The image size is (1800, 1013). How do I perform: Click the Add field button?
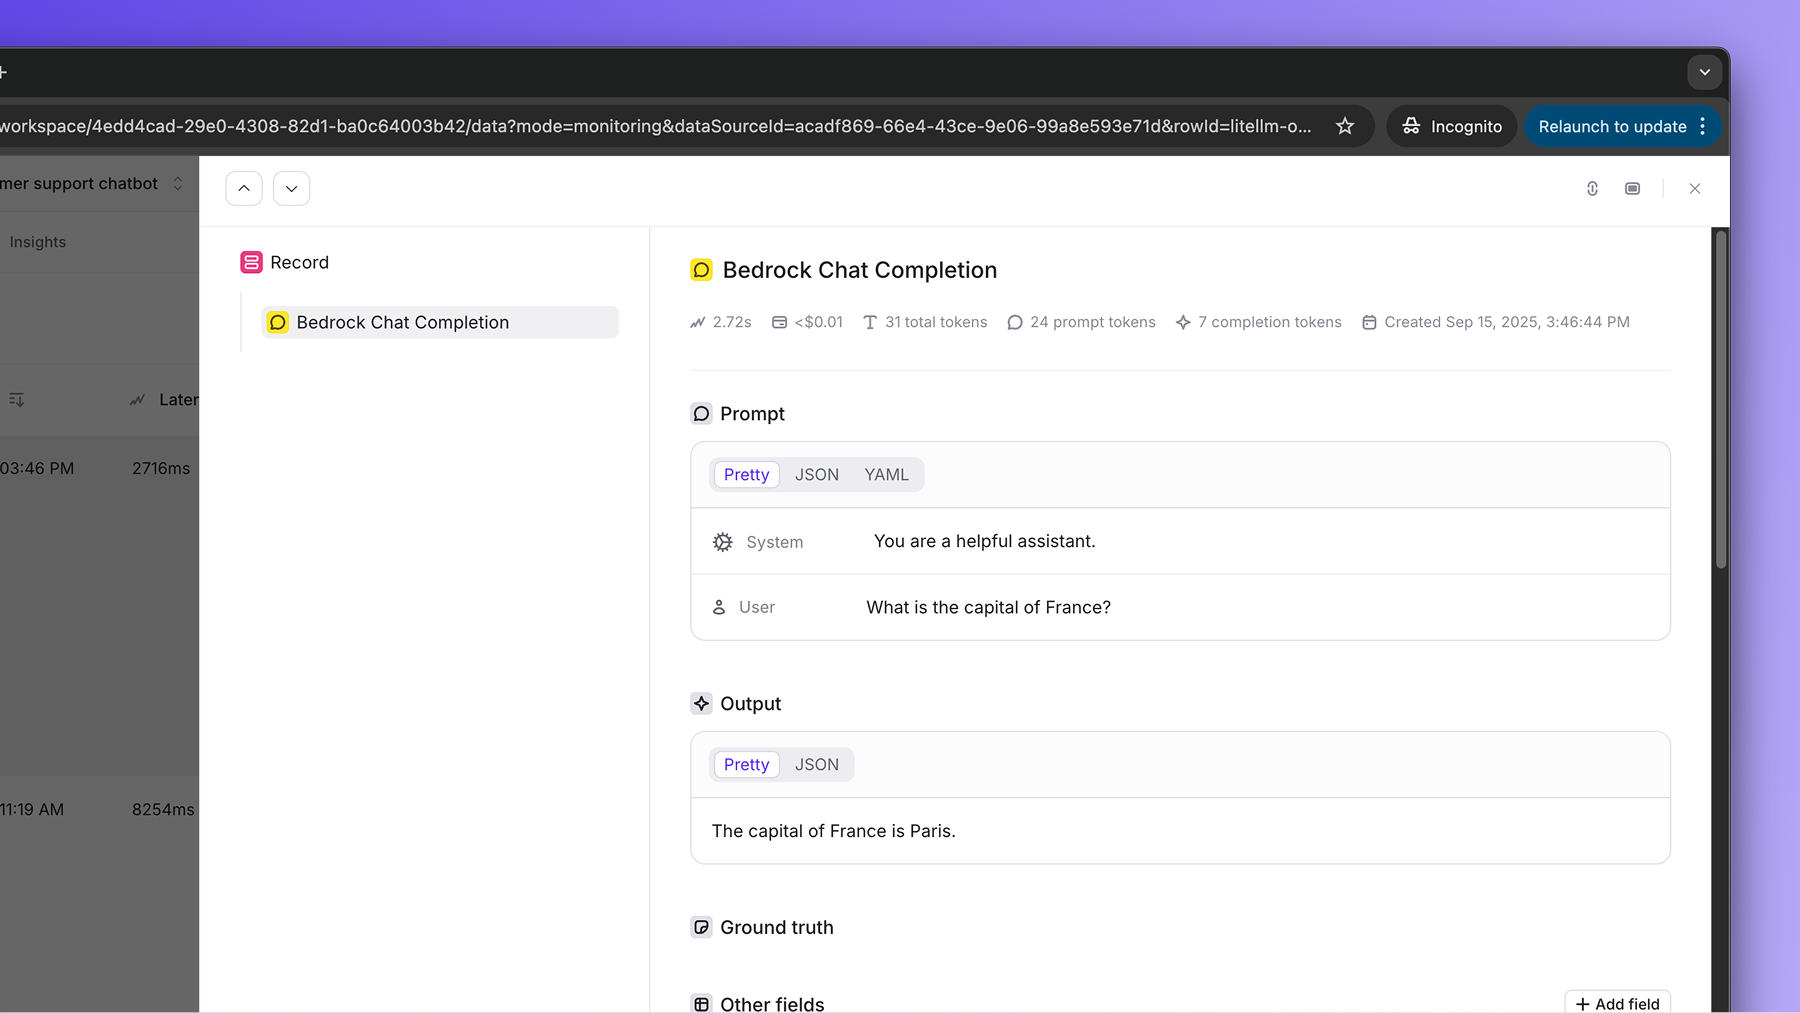(x=1617, y=1003)
